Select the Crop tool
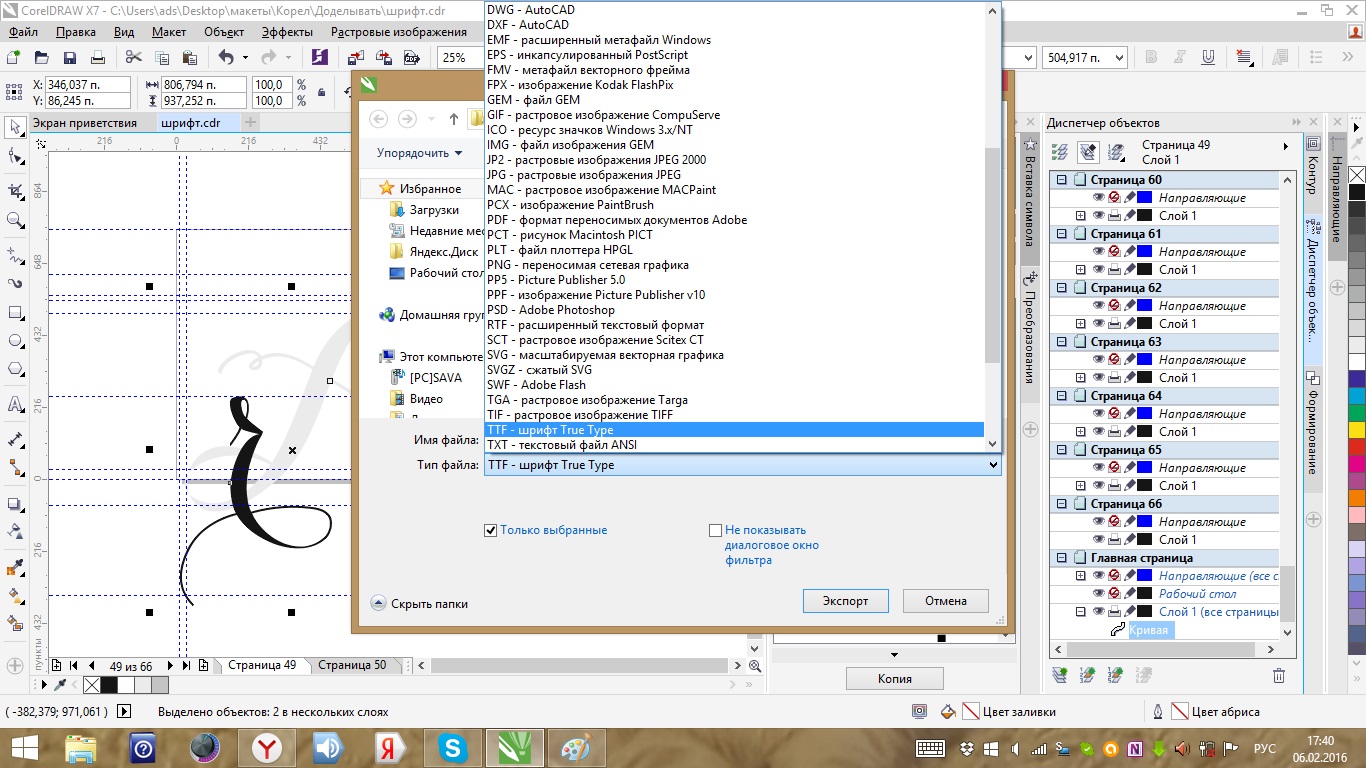The image size is (1366, 768). click(x=15, y=190)
